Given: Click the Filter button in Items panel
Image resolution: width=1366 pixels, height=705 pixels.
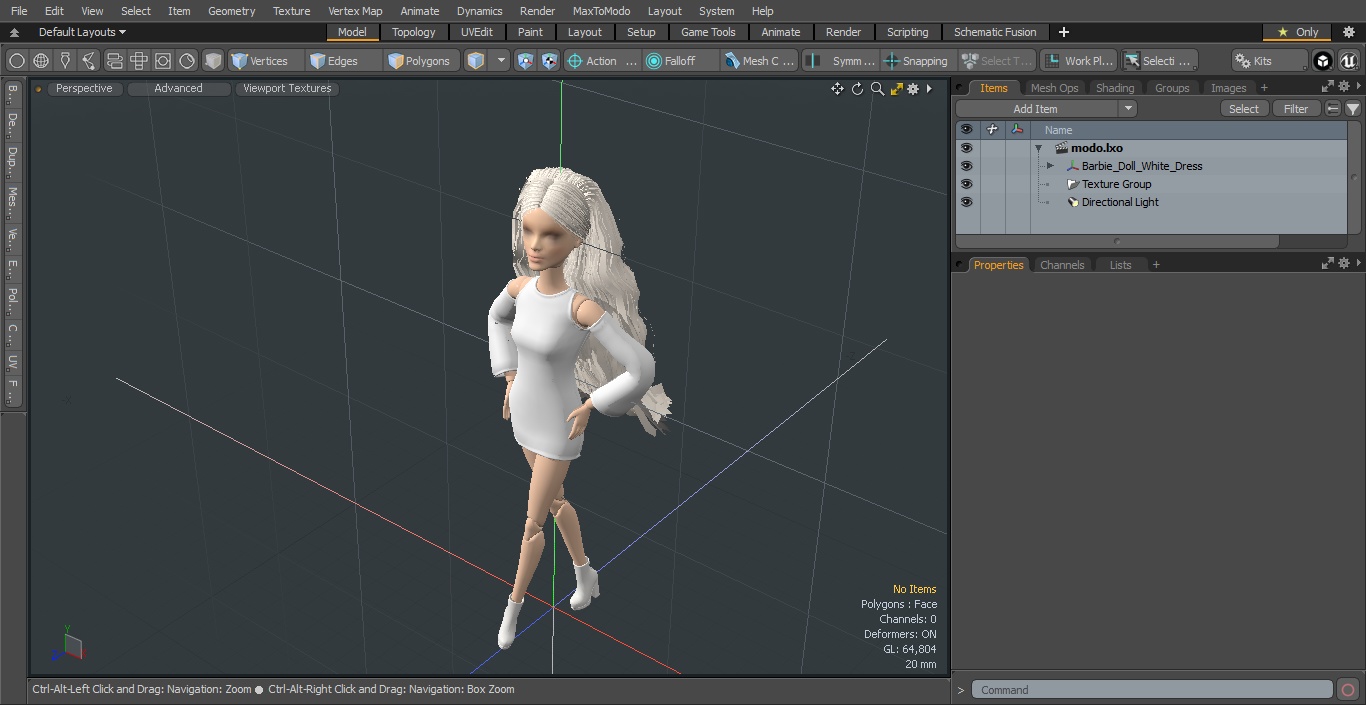Looking at the screenshot, I should (x=1296, y=109).
